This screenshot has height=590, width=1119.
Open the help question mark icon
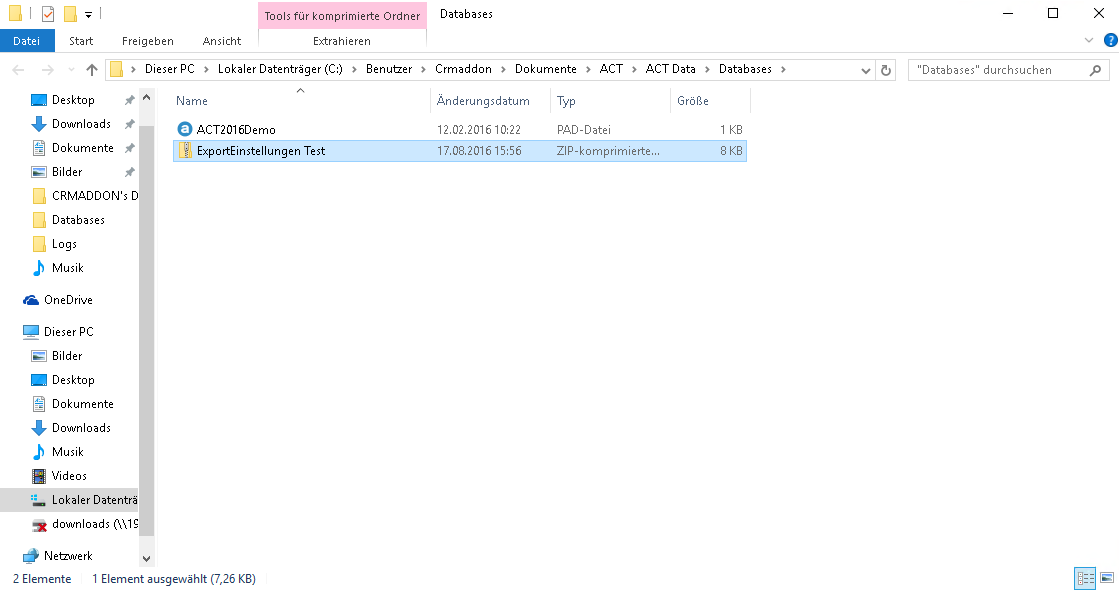tap(1110, 41)
